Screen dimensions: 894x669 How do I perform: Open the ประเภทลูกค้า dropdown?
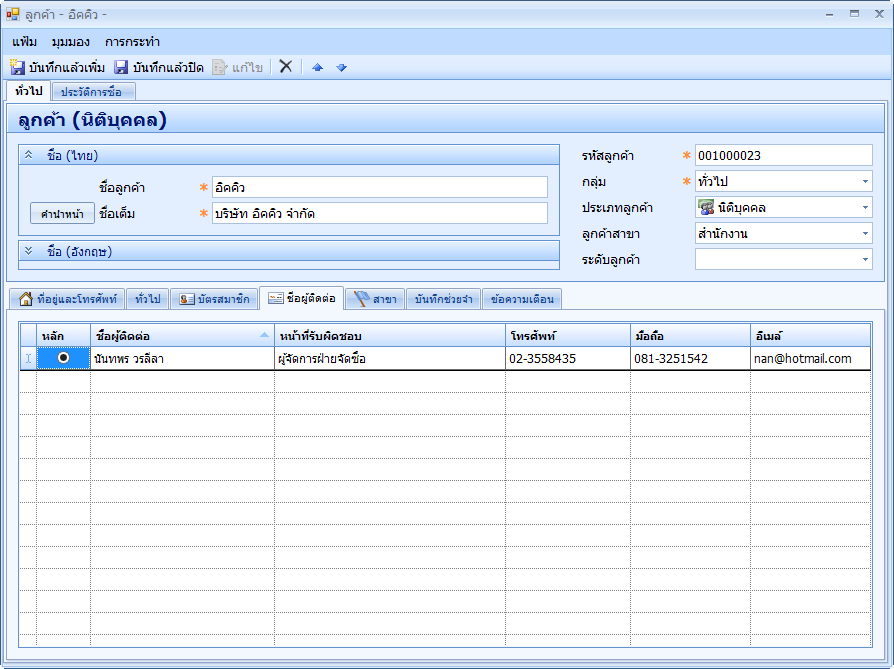pos(864,208)
